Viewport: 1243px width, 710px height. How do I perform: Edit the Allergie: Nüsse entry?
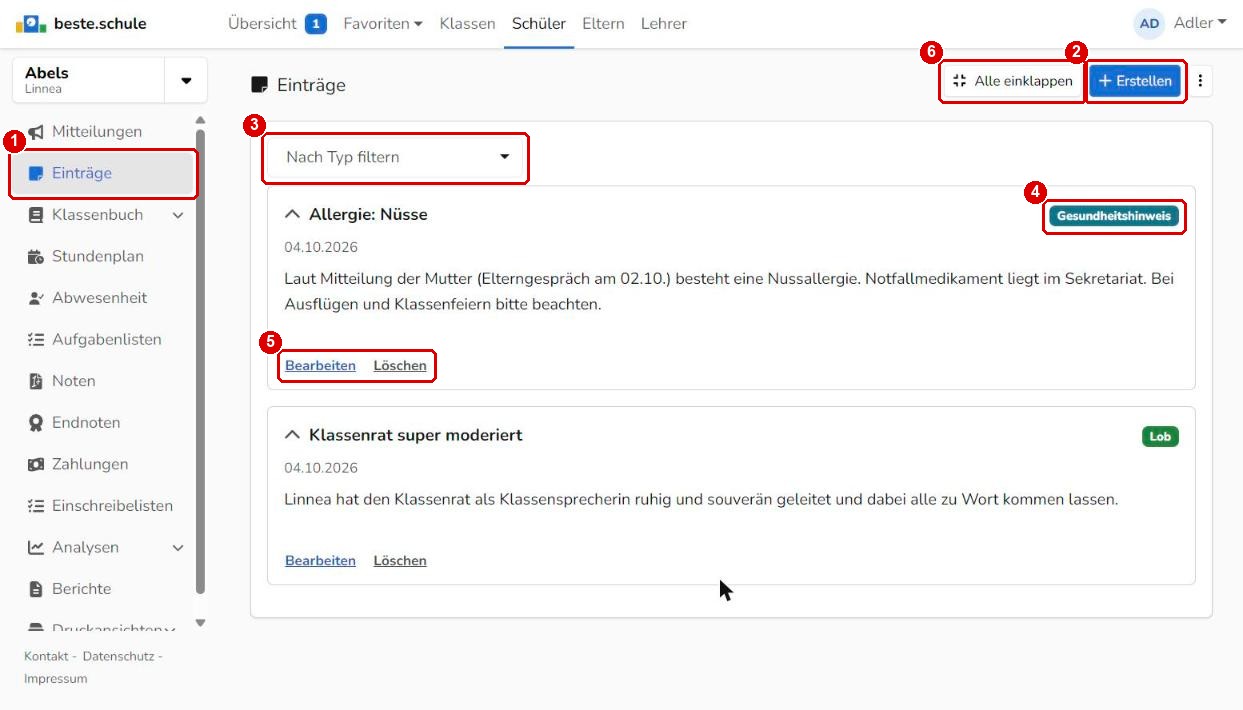[320, 366]
